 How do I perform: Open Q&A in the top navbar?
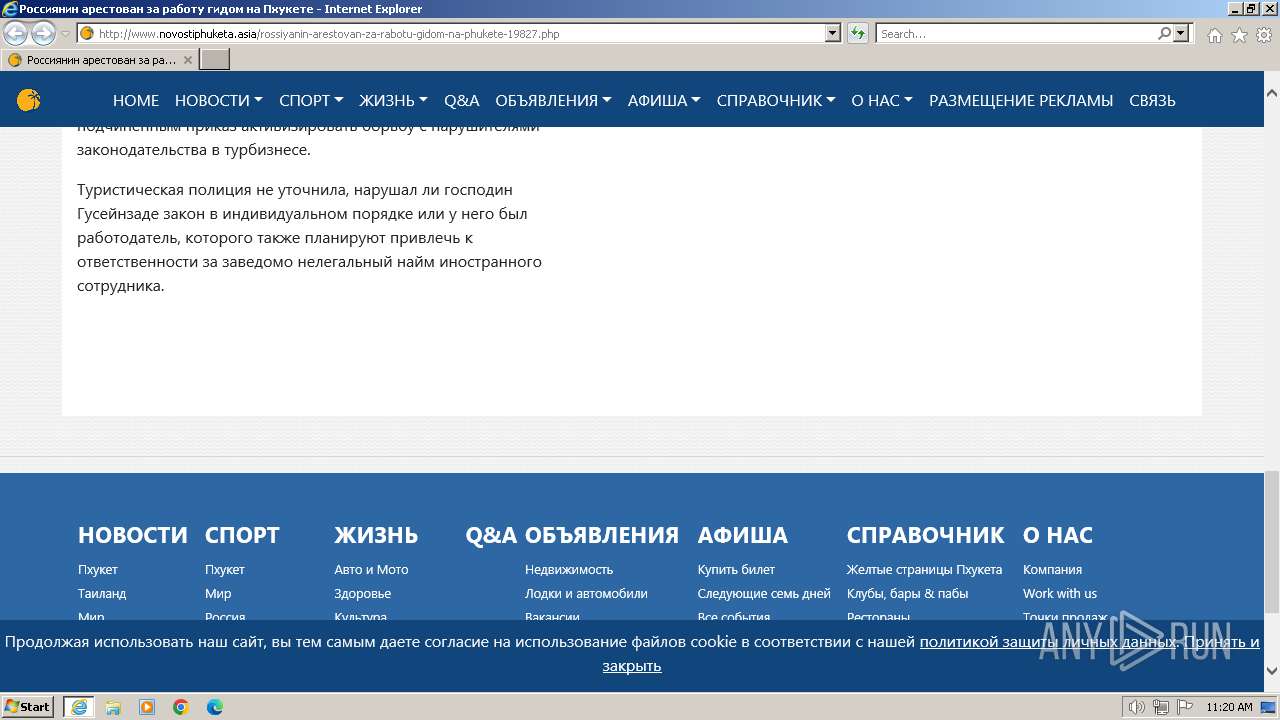tap(462, 100)
